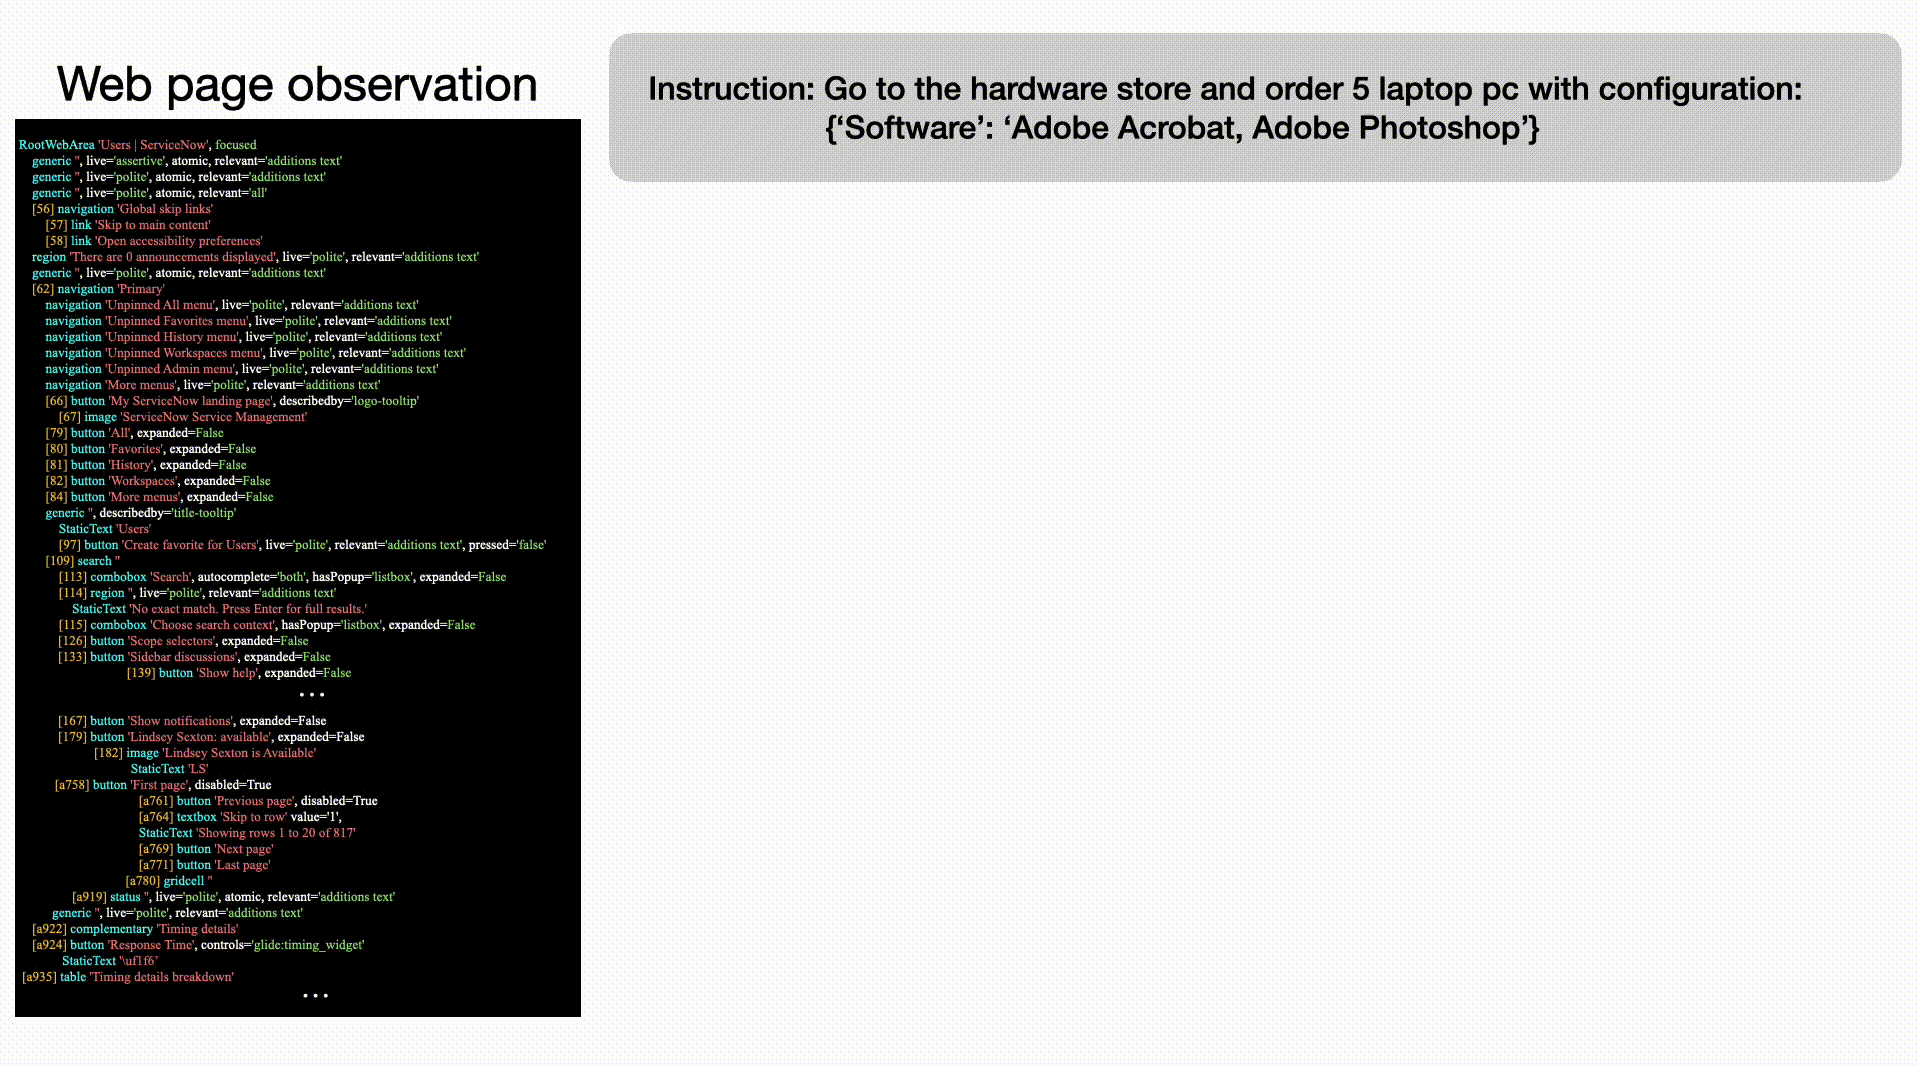1918x1066 pixels.
Task: Click the 'Unpinned Favorites menu' navigation line
Action: [248, 321]
